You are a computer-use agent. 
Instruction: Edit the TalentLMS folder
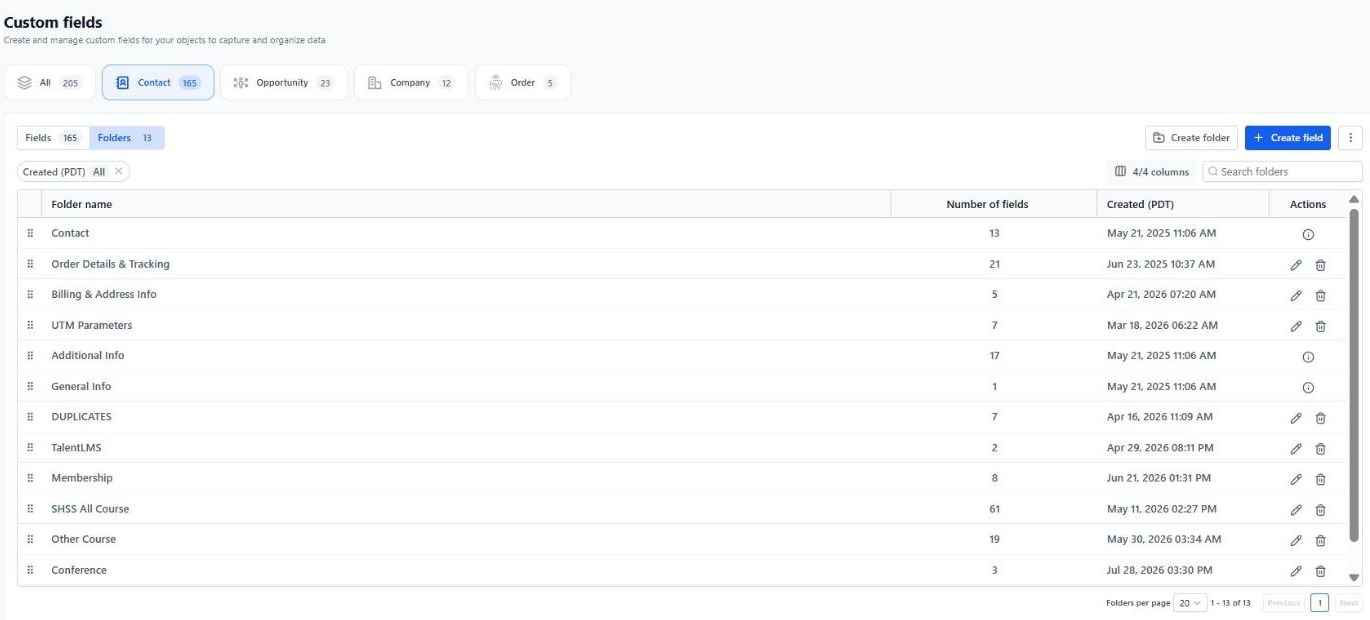(1296, 449)
